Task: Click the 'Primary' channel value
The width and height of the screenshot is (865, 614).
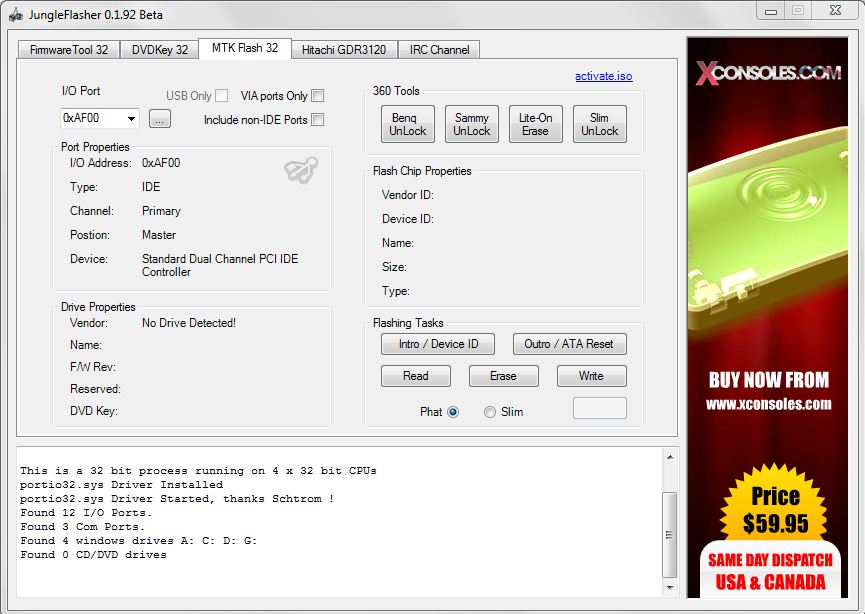Action: (x=161, y=211)
